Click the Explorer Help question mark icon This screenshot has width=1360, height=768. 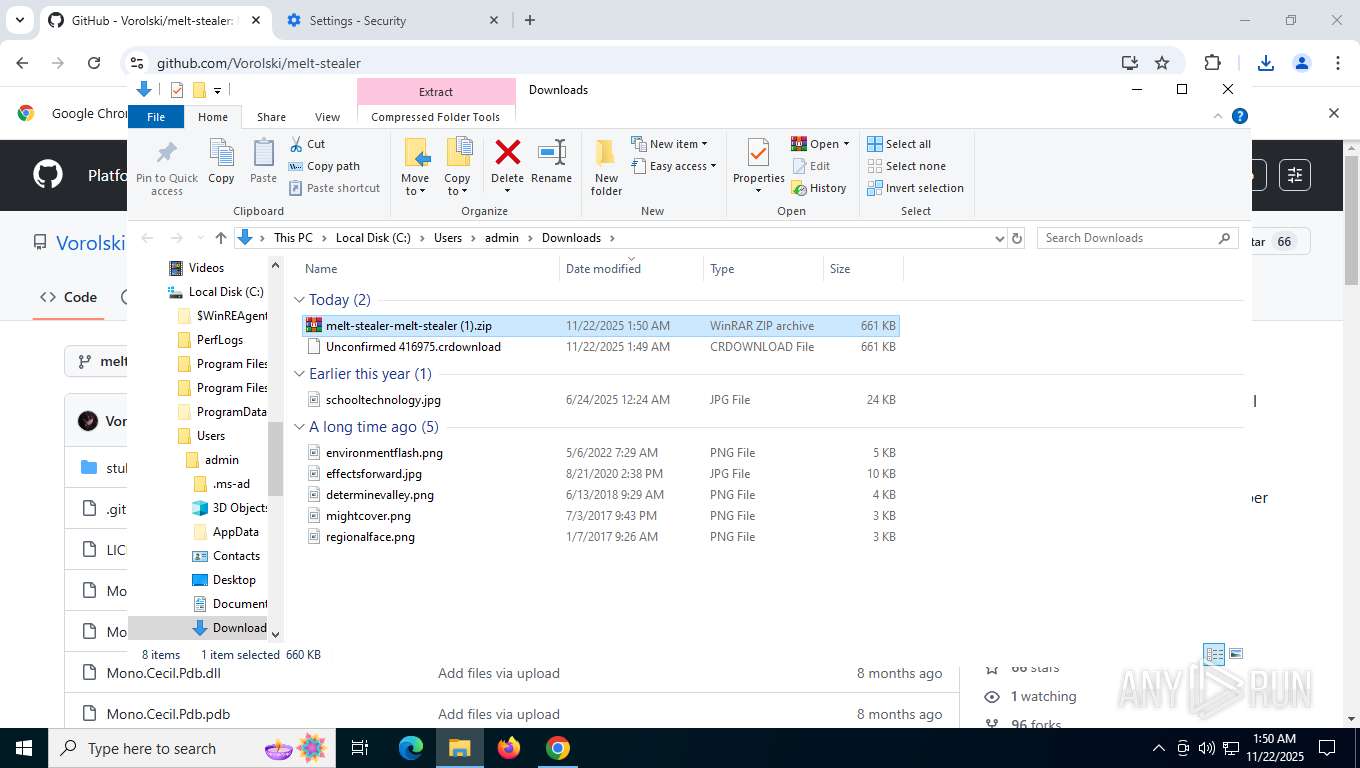pyautogui.click(x=1240, y=116)
